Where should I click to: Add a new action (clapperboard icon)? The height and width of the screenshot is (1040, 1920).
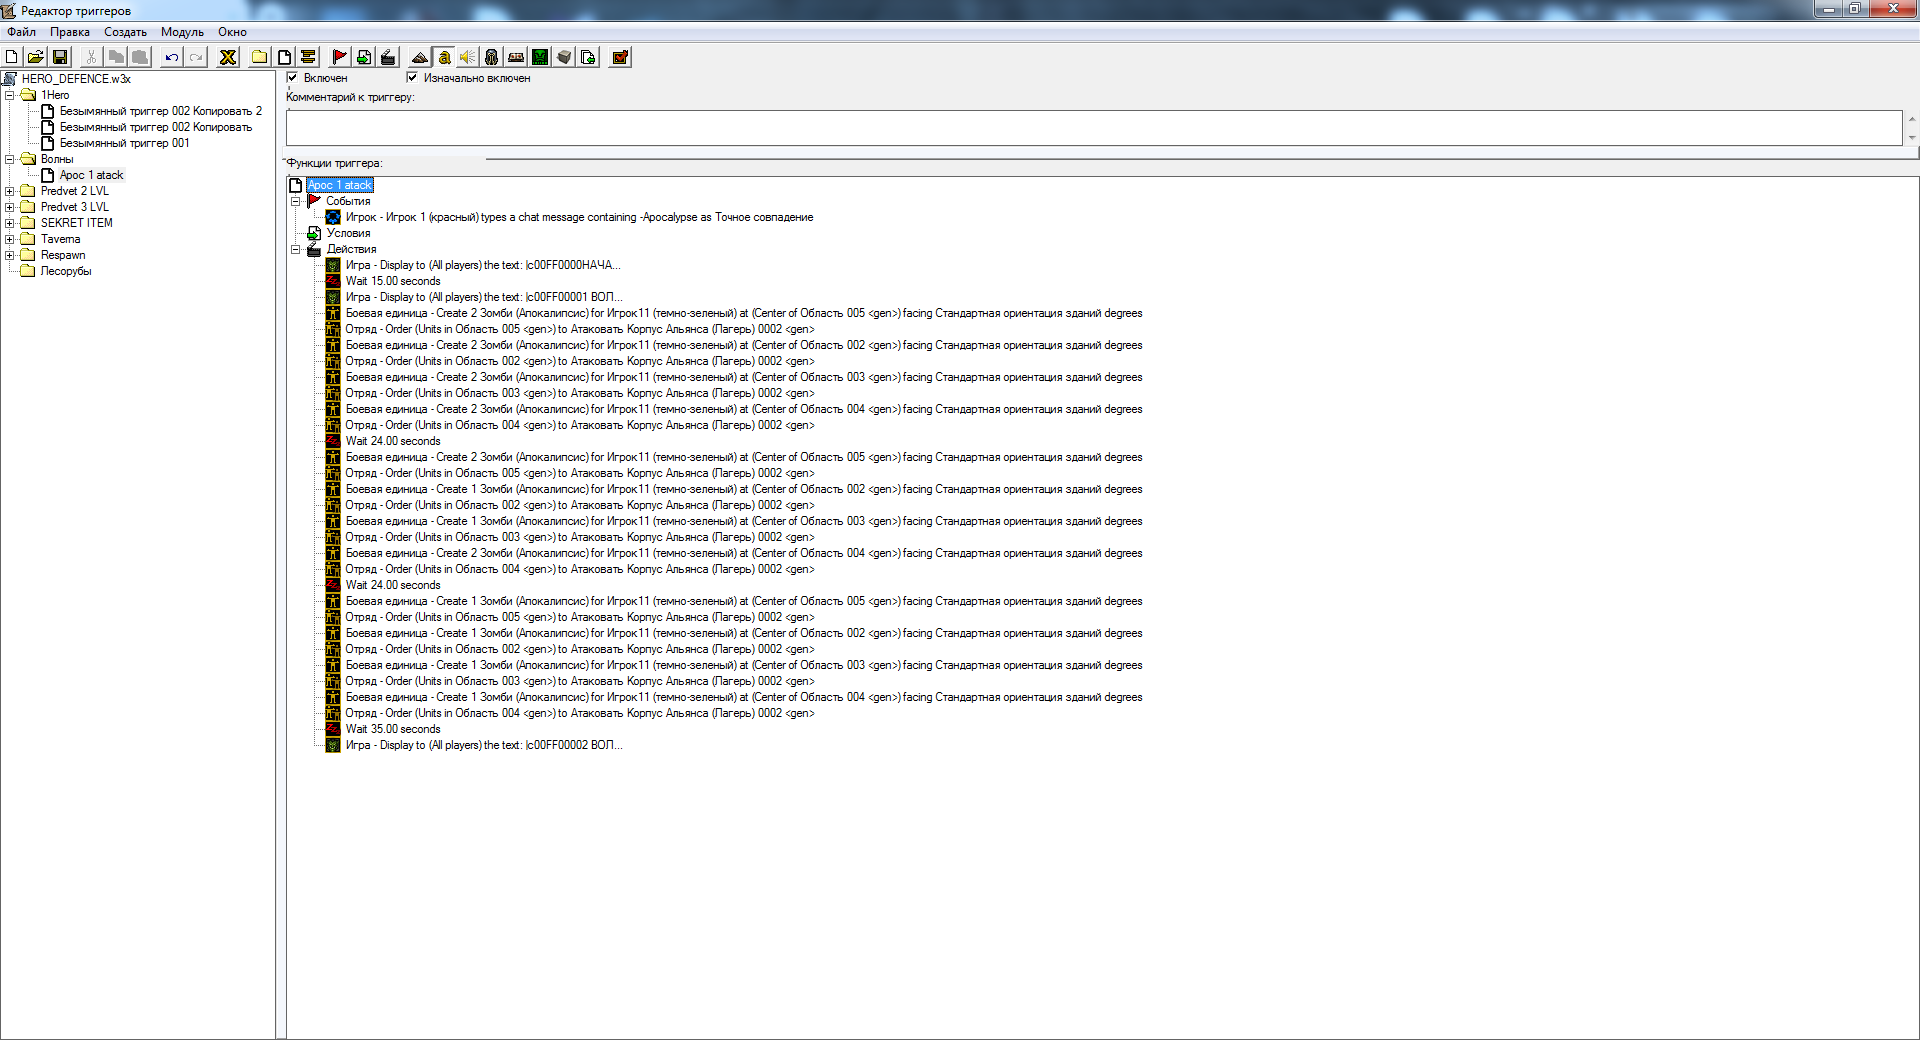pos(388,57)
